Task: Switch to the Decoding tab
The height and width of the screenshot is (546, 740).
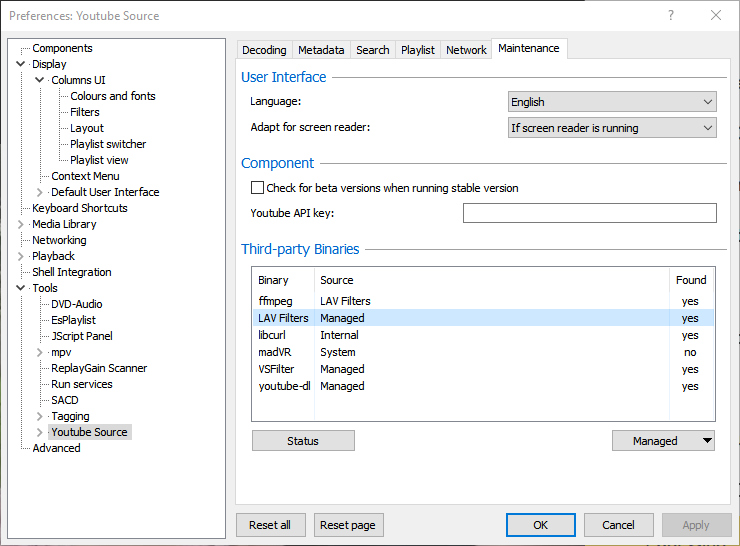Action: (x=264, y=50)
